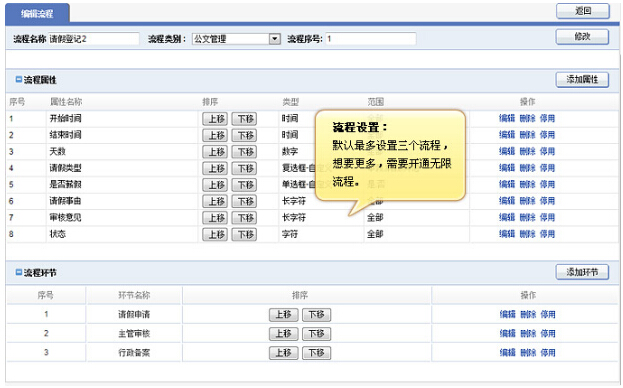The height and width of the screenshot is (388, 623).
Task: Move 天数 attribute up
Action: point(215,152)
